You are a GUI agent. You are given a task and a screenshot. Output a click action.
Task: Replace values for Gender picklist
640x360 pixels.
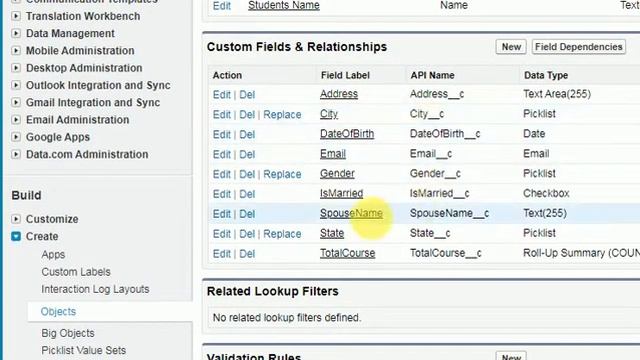282,174
